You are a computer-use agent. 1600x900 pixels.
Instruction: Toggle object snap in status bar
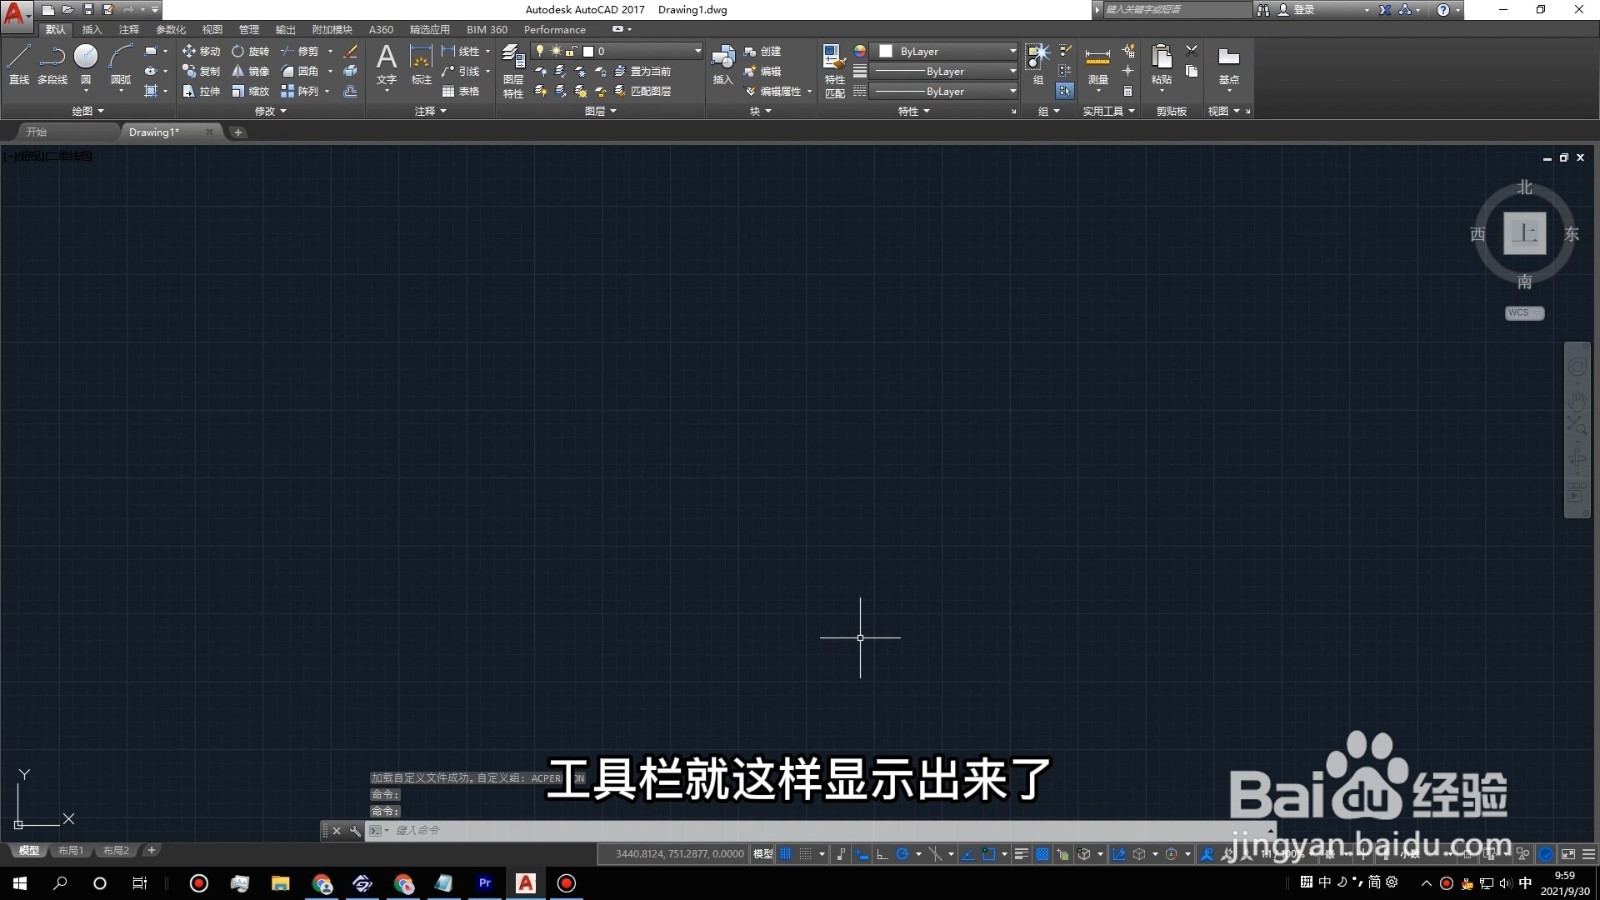[988, 854]
